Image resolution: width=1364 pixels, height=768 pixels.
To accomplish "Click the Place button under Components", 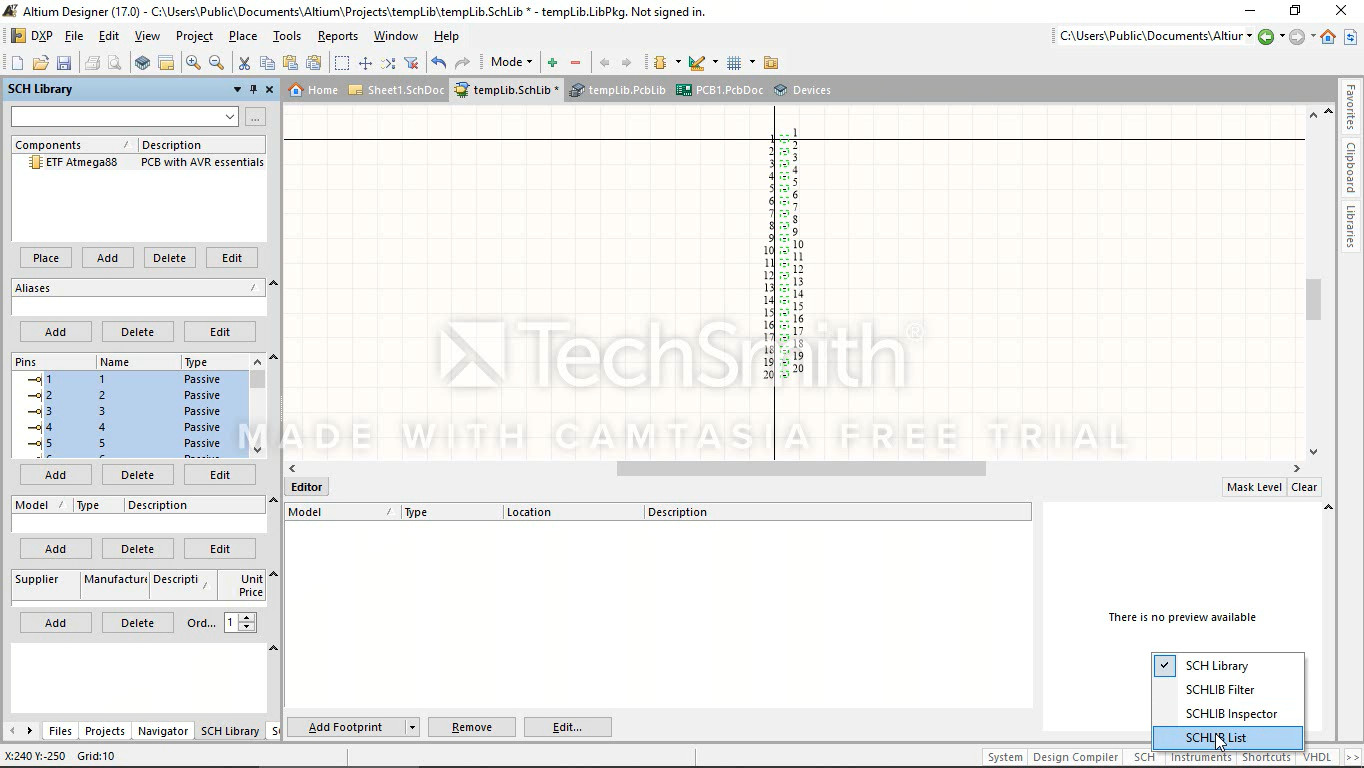I will [46, 258].
